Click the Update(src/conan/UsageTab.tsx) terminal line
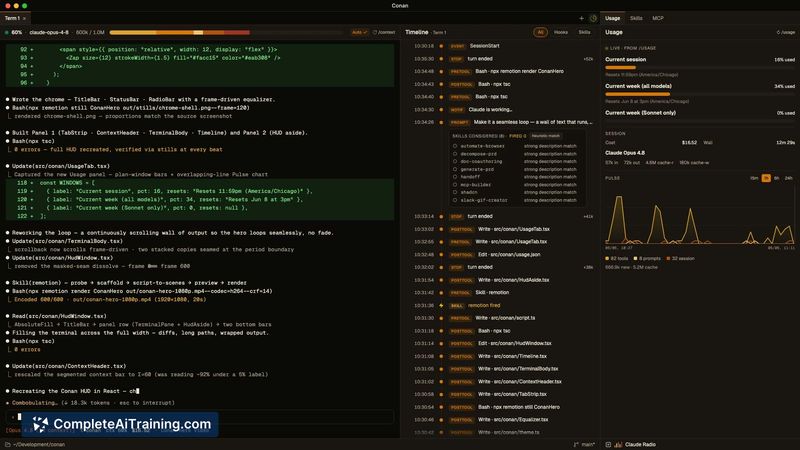 (61, 166)
